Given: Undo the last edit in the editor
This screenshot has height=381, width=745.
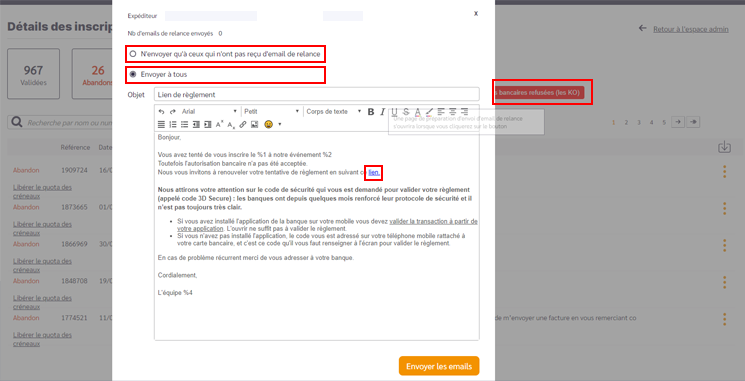Looking at the screenshot, I should click(x=162, y=112).
